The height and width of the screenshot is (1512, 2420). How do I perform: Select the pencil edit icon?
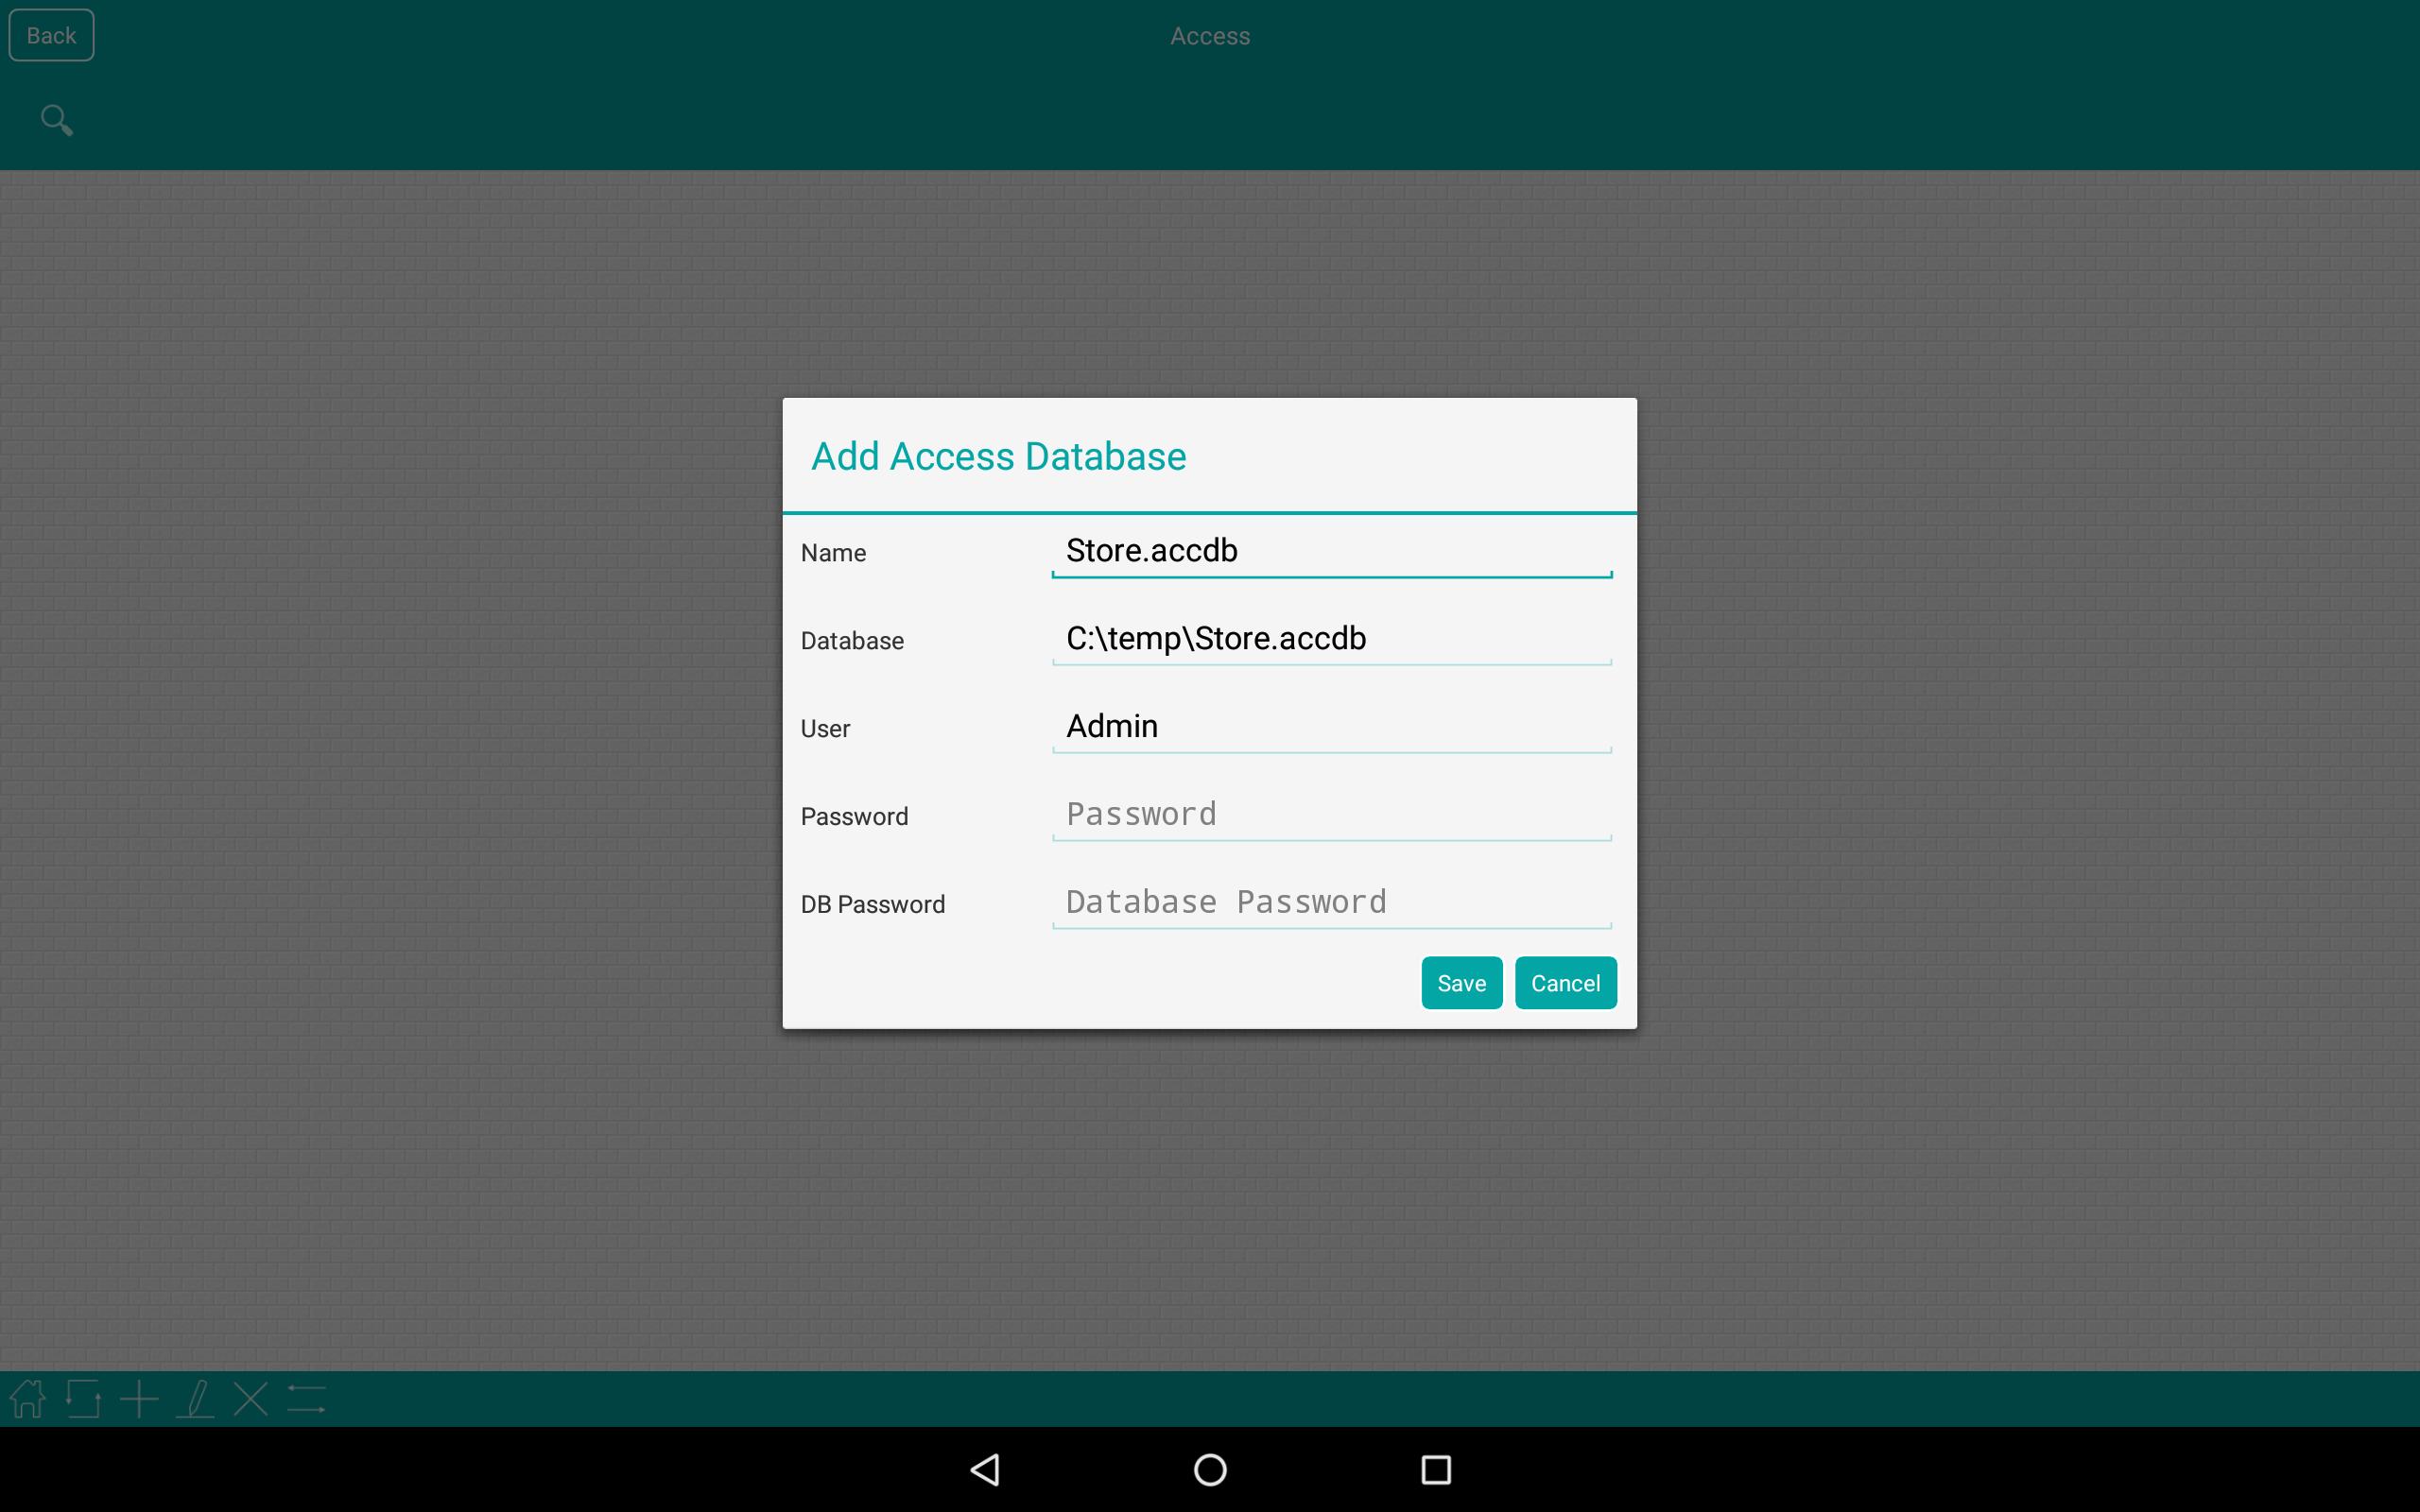tap(195, 1399)
